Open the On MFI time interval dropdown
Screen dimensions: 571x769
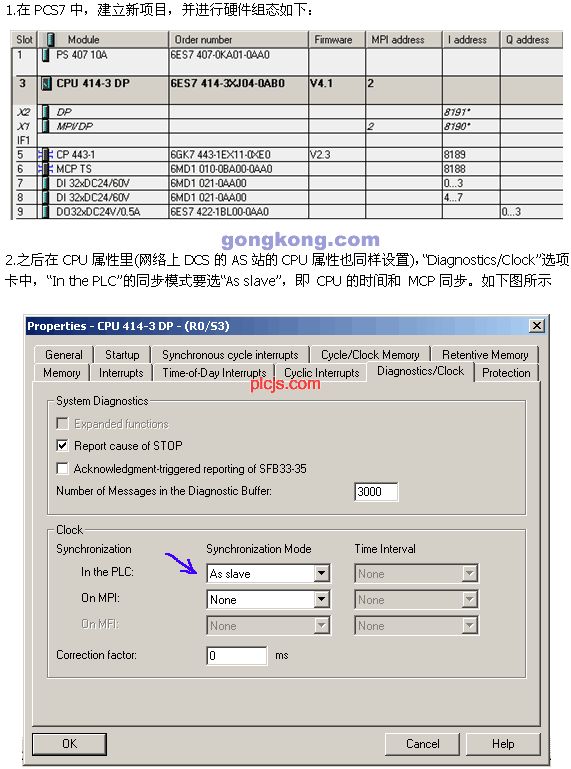pos(469,625)
